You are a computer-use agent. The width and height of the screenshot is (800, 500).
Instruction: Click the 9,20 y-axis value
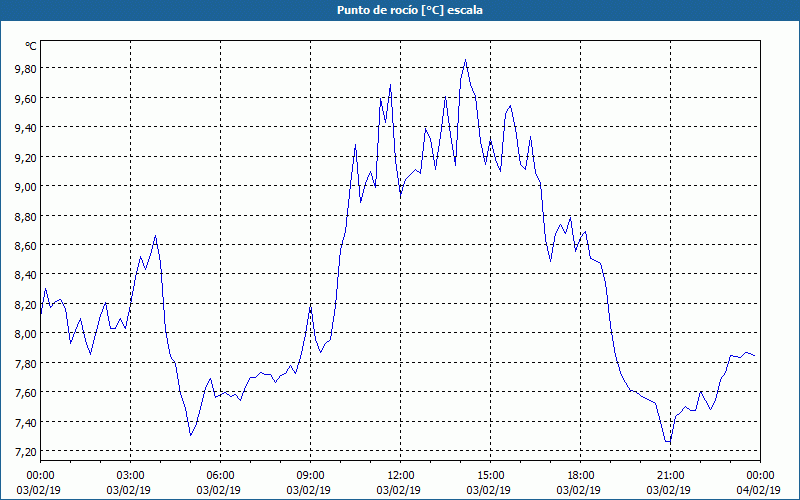pyautogui.click(x=26, y=157)
